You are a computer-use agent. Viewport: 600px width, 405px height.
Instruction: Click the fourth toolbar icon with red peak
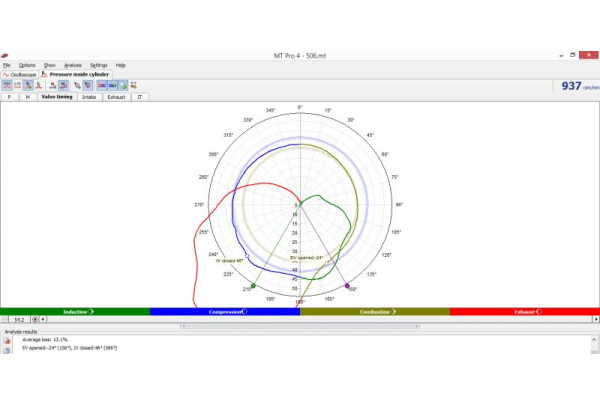pos(40,85)
